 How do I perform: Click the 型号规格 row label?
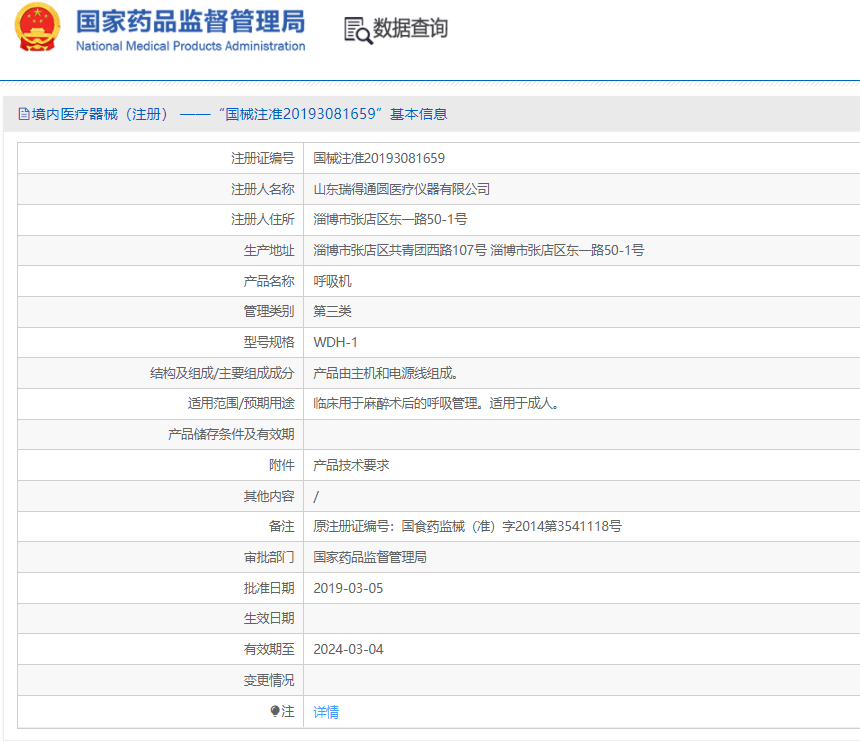point(269,342)
